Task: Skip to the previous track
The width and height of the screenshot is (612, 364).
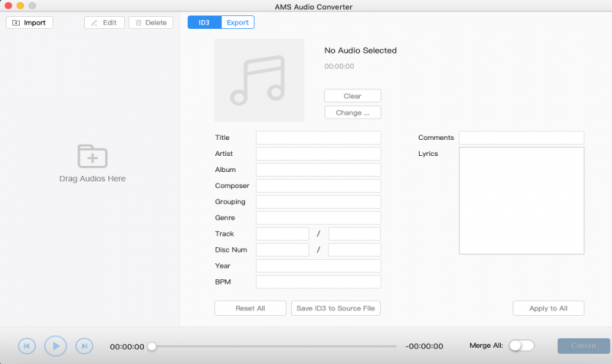Action: click(x=27, y=346)
